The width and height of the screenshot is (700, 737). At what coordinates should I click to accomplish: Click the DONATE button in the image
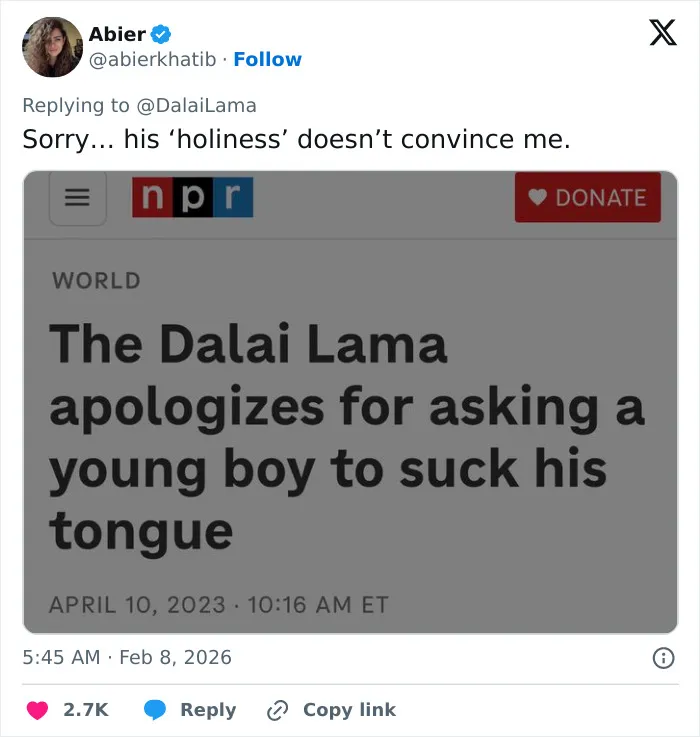click(x=588, y=197)
